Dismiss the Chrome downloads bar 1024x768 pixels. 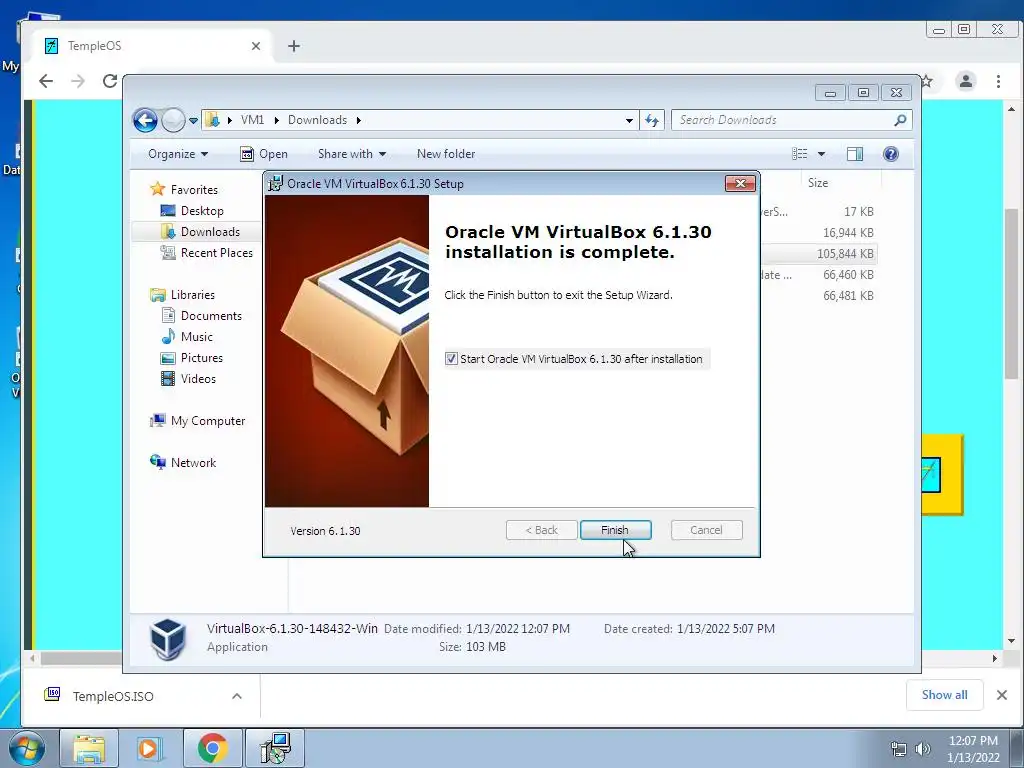point(1002,695)
